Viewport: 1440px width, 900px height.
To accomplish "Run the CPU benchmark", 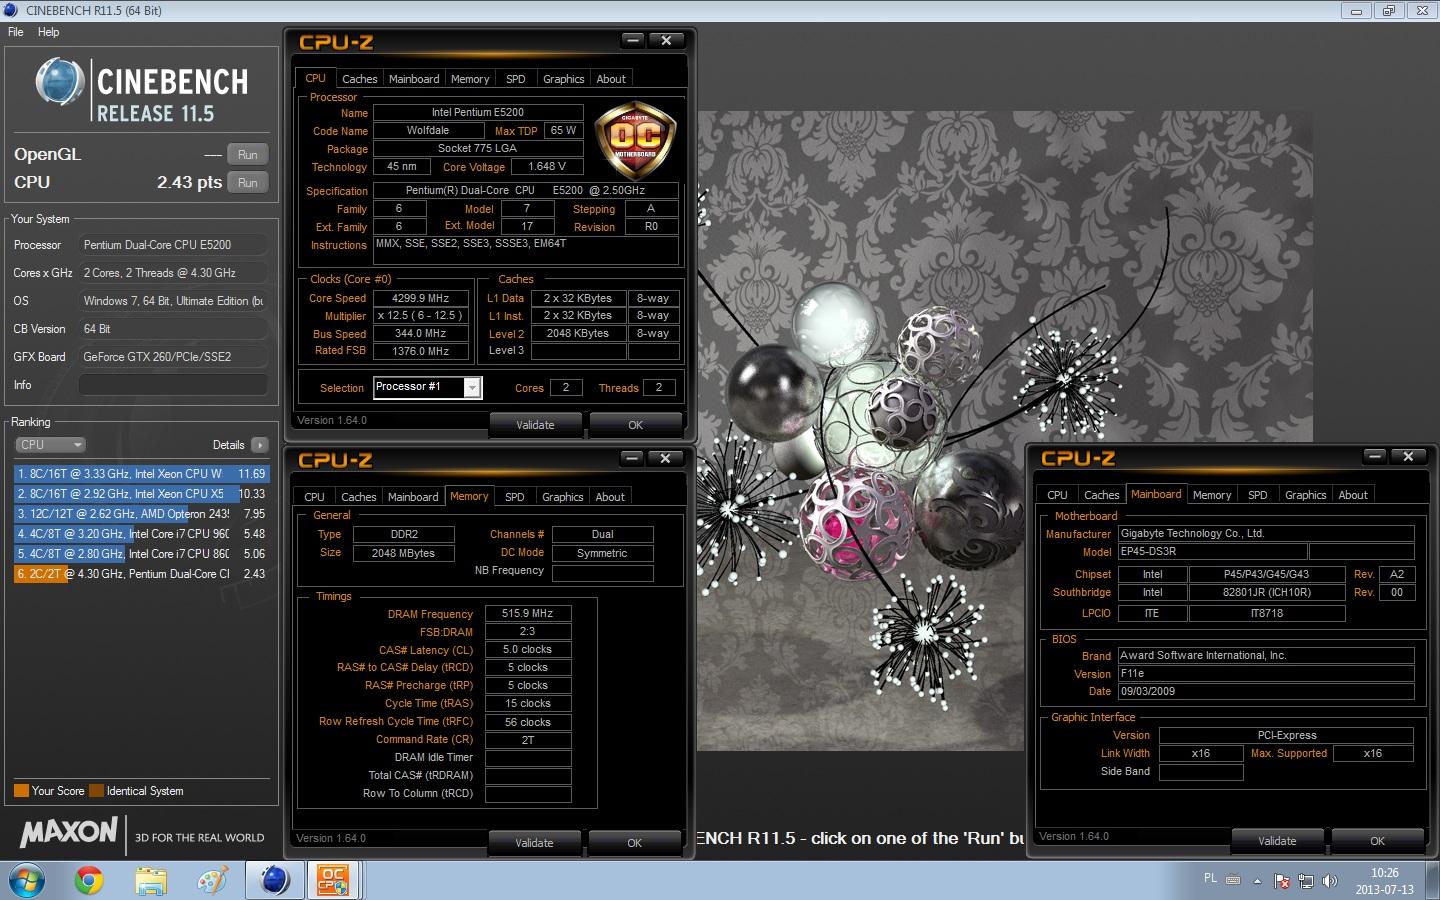I will click(x=248, y=183).
